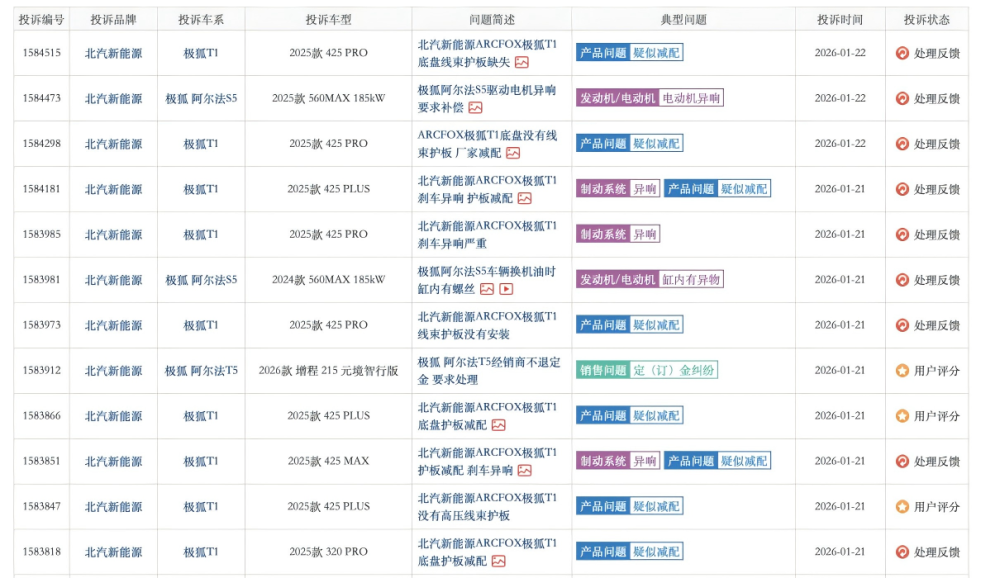Click orange star icon for complaint 1583912
Screen dimensions: 1000x578
[x=902, y=370]
